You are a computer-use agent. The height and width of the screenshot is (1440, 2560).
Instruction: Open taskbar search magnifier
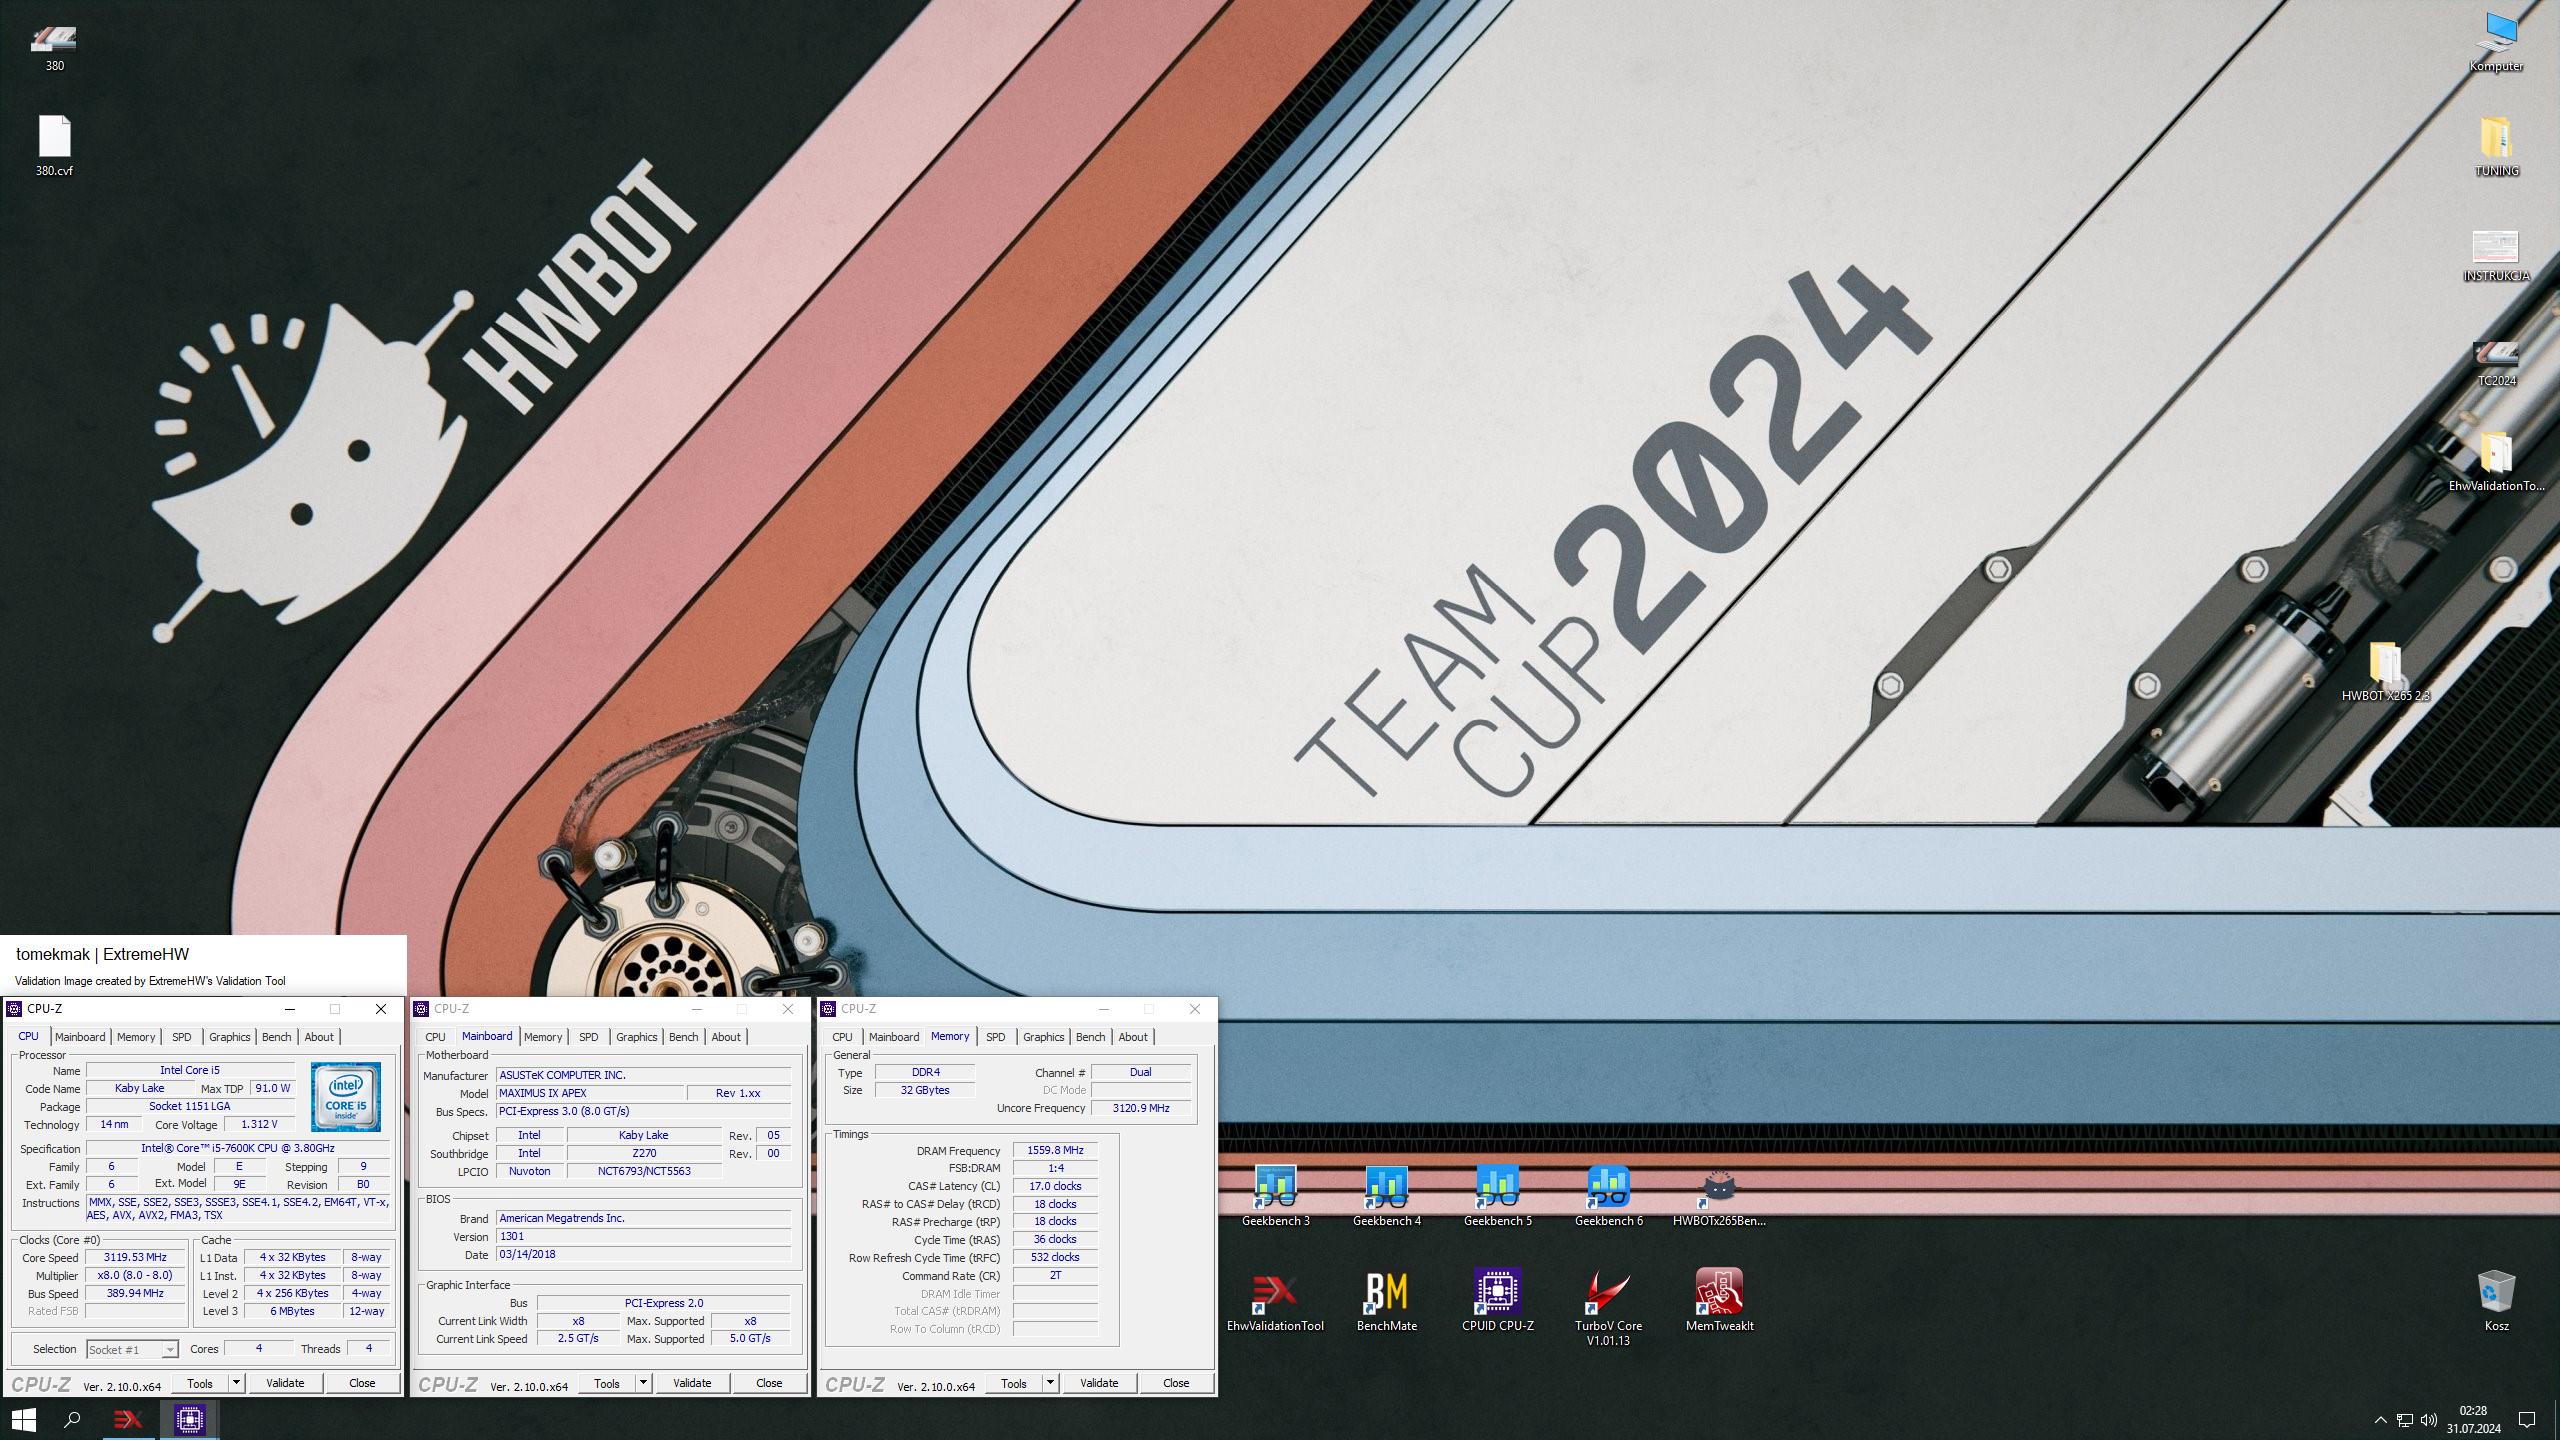tap(72, 1419)
